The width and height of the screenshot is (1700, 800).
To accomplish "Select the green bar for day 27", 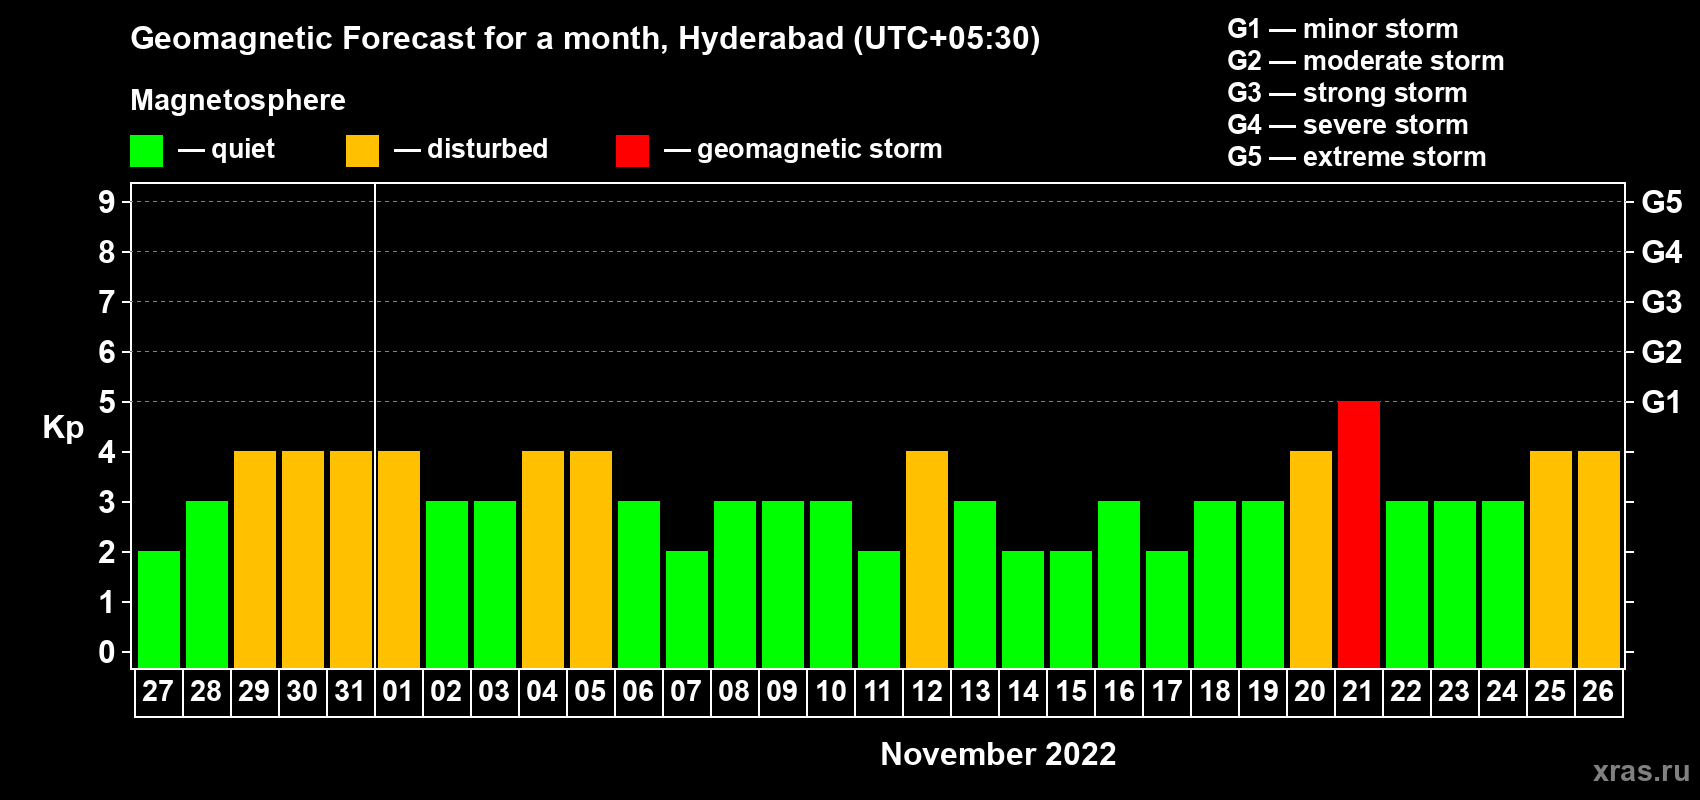I will click(x=159, y=609).
